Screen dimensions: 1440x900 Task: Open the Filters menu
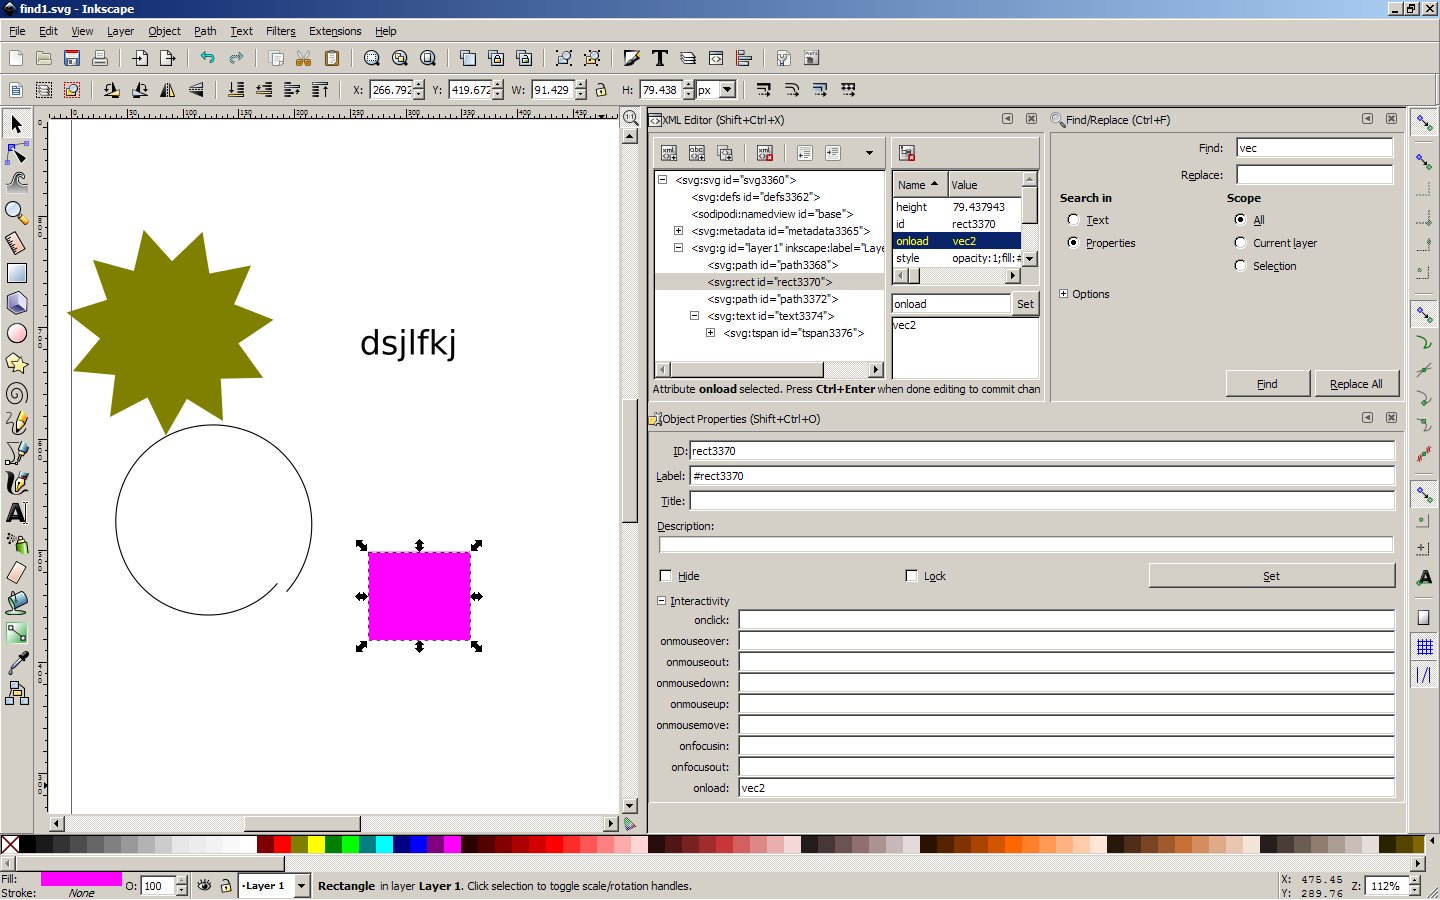280,31
